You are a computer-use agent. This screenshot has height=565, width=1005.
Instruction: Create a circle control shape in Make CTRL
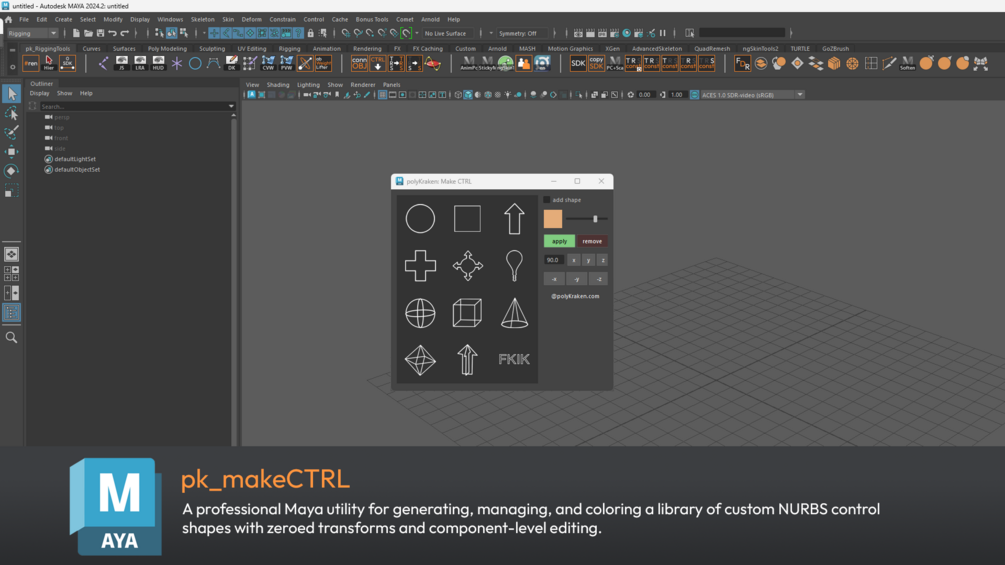click(420, 218)
